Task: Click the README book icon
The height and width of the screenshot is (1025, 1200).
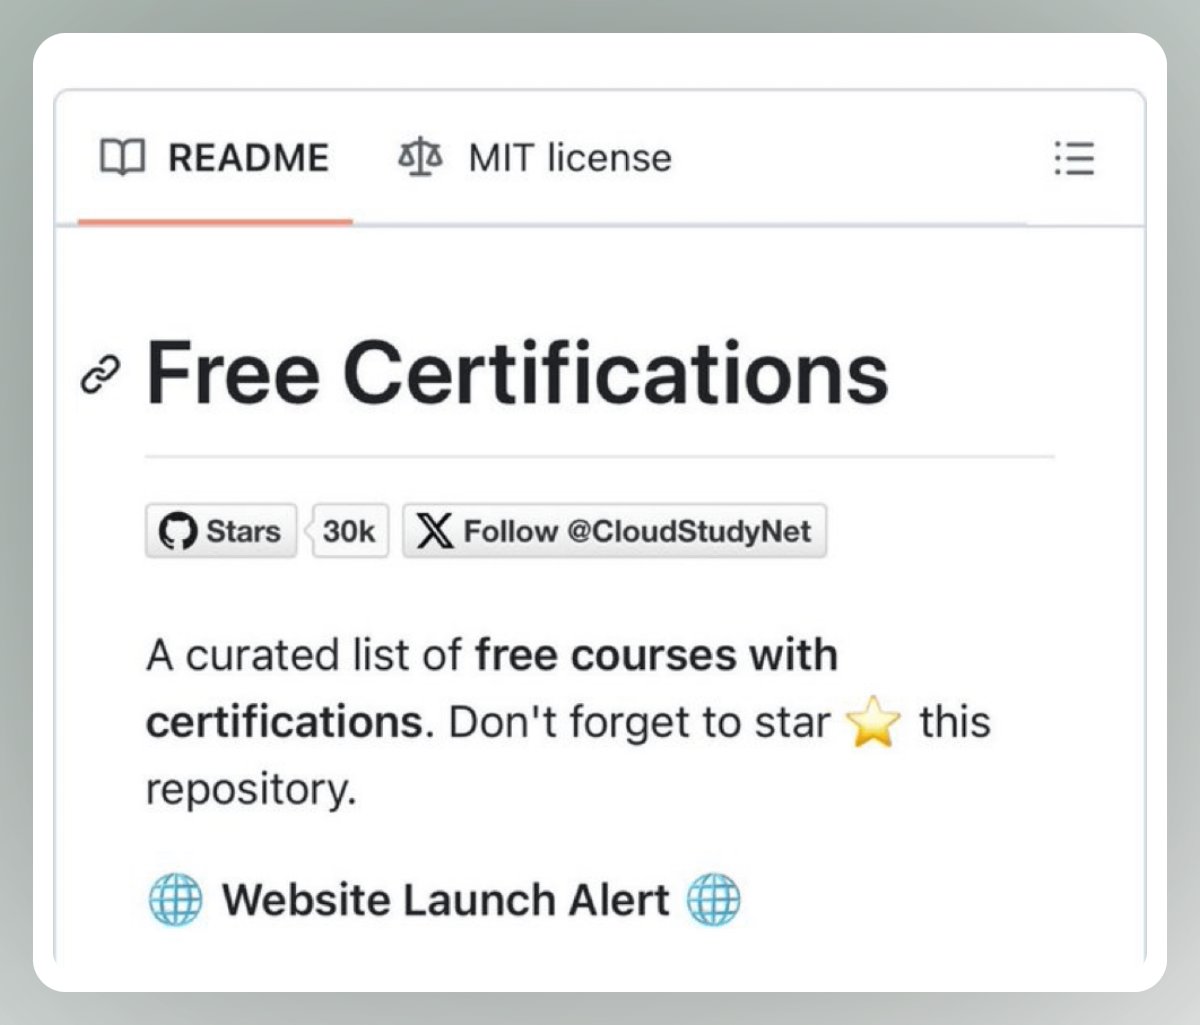Action: pos(122,158)
